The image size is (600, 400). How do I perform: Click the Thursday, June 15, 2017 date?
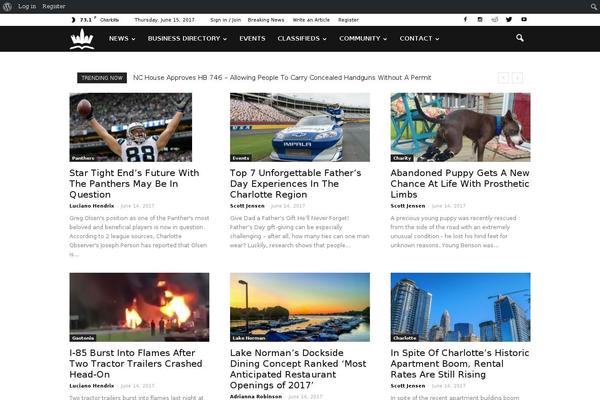coord(165,20)
